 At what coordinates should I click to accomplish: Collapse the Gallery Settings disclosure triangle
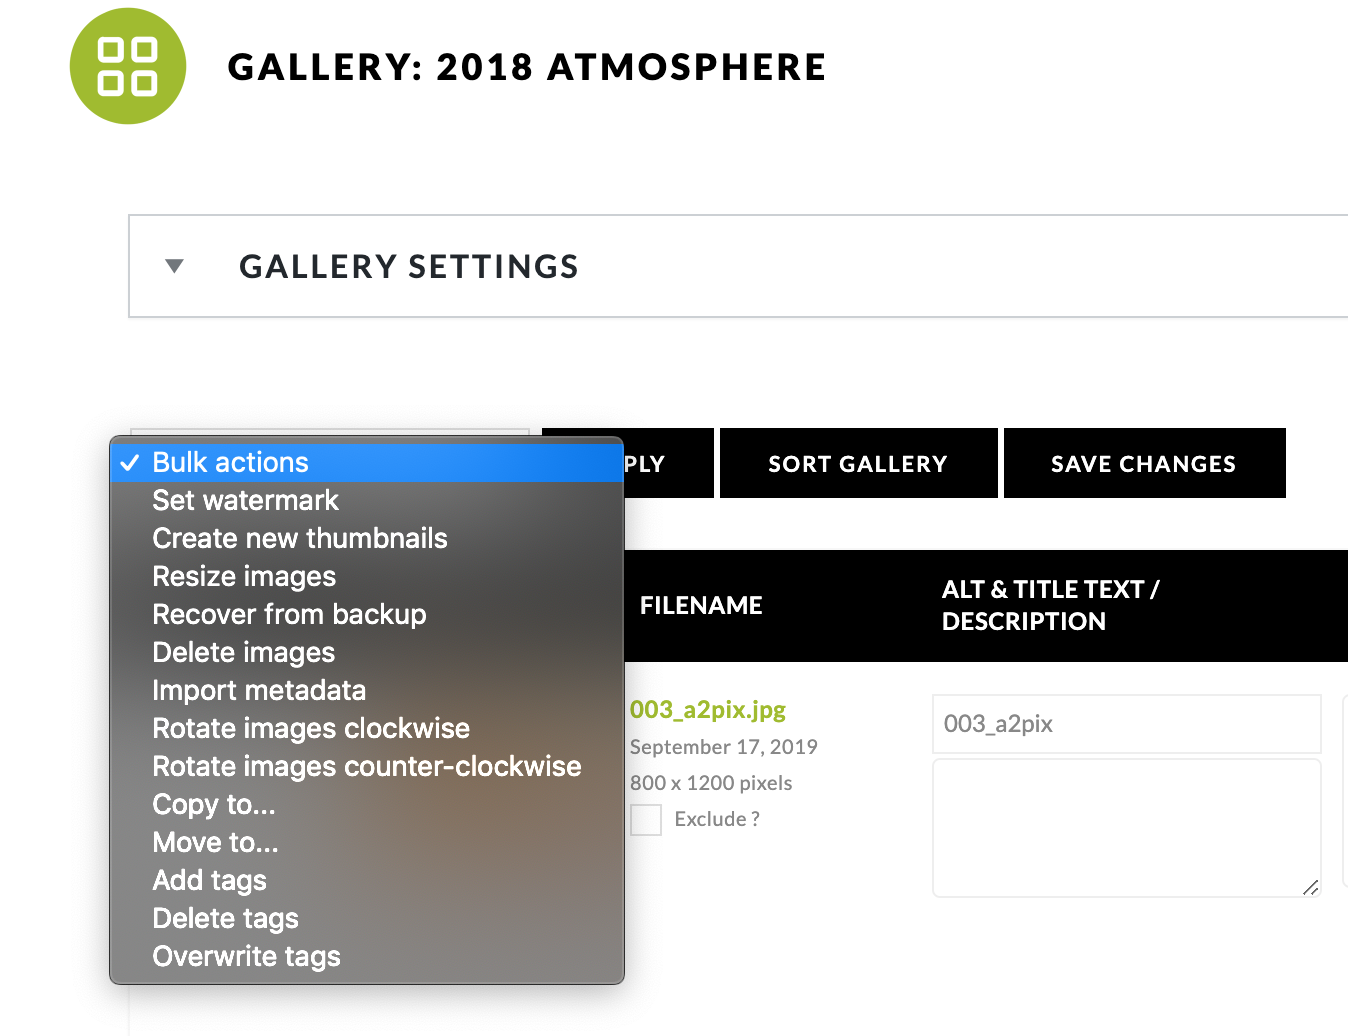[x=174, y=266]
